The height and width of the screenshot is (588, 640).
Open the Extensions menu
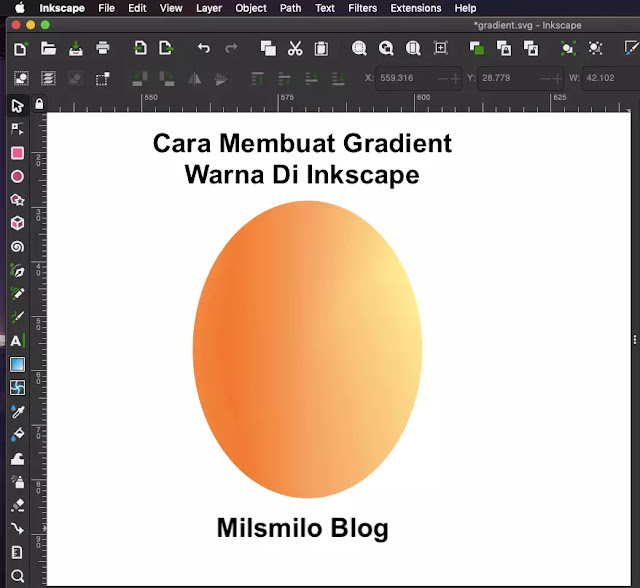[x=416, y=8]
